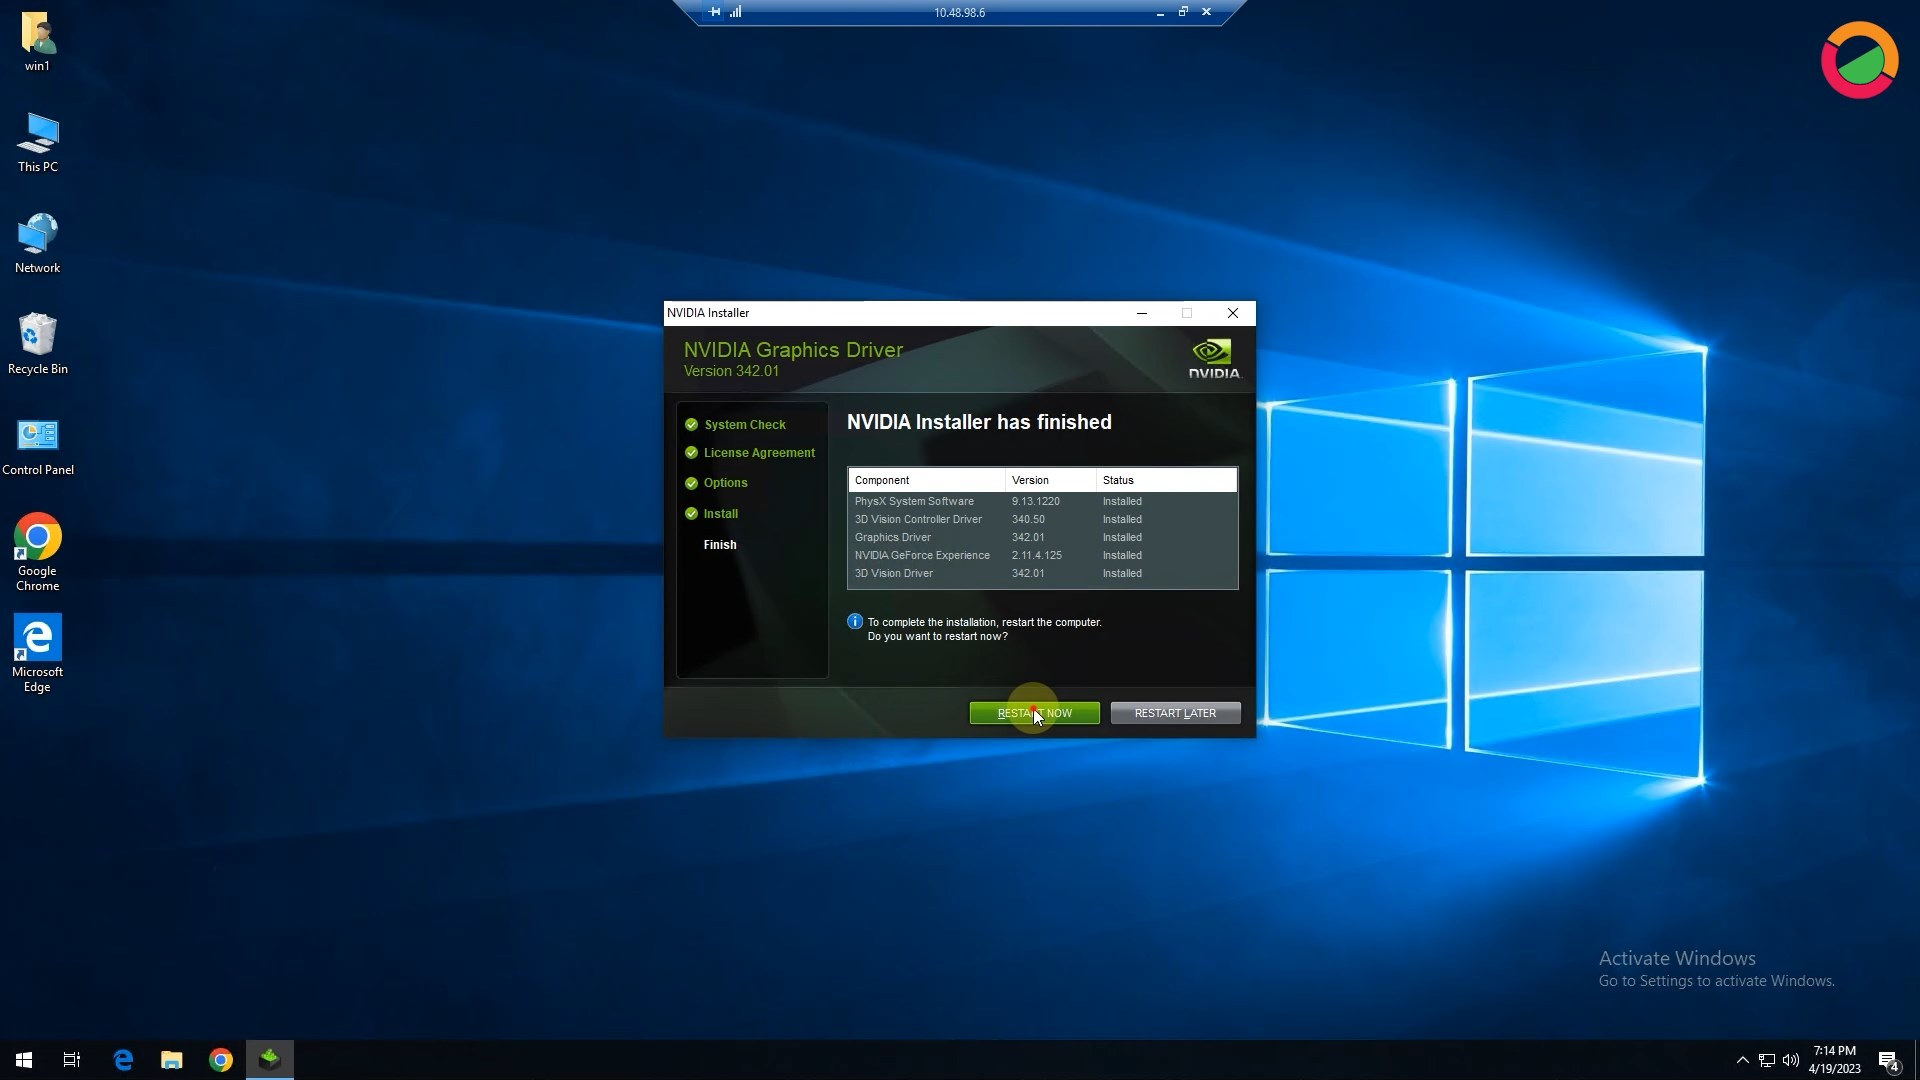
Task: Select the PhysX System Software row
Action: pos(1043,502)
